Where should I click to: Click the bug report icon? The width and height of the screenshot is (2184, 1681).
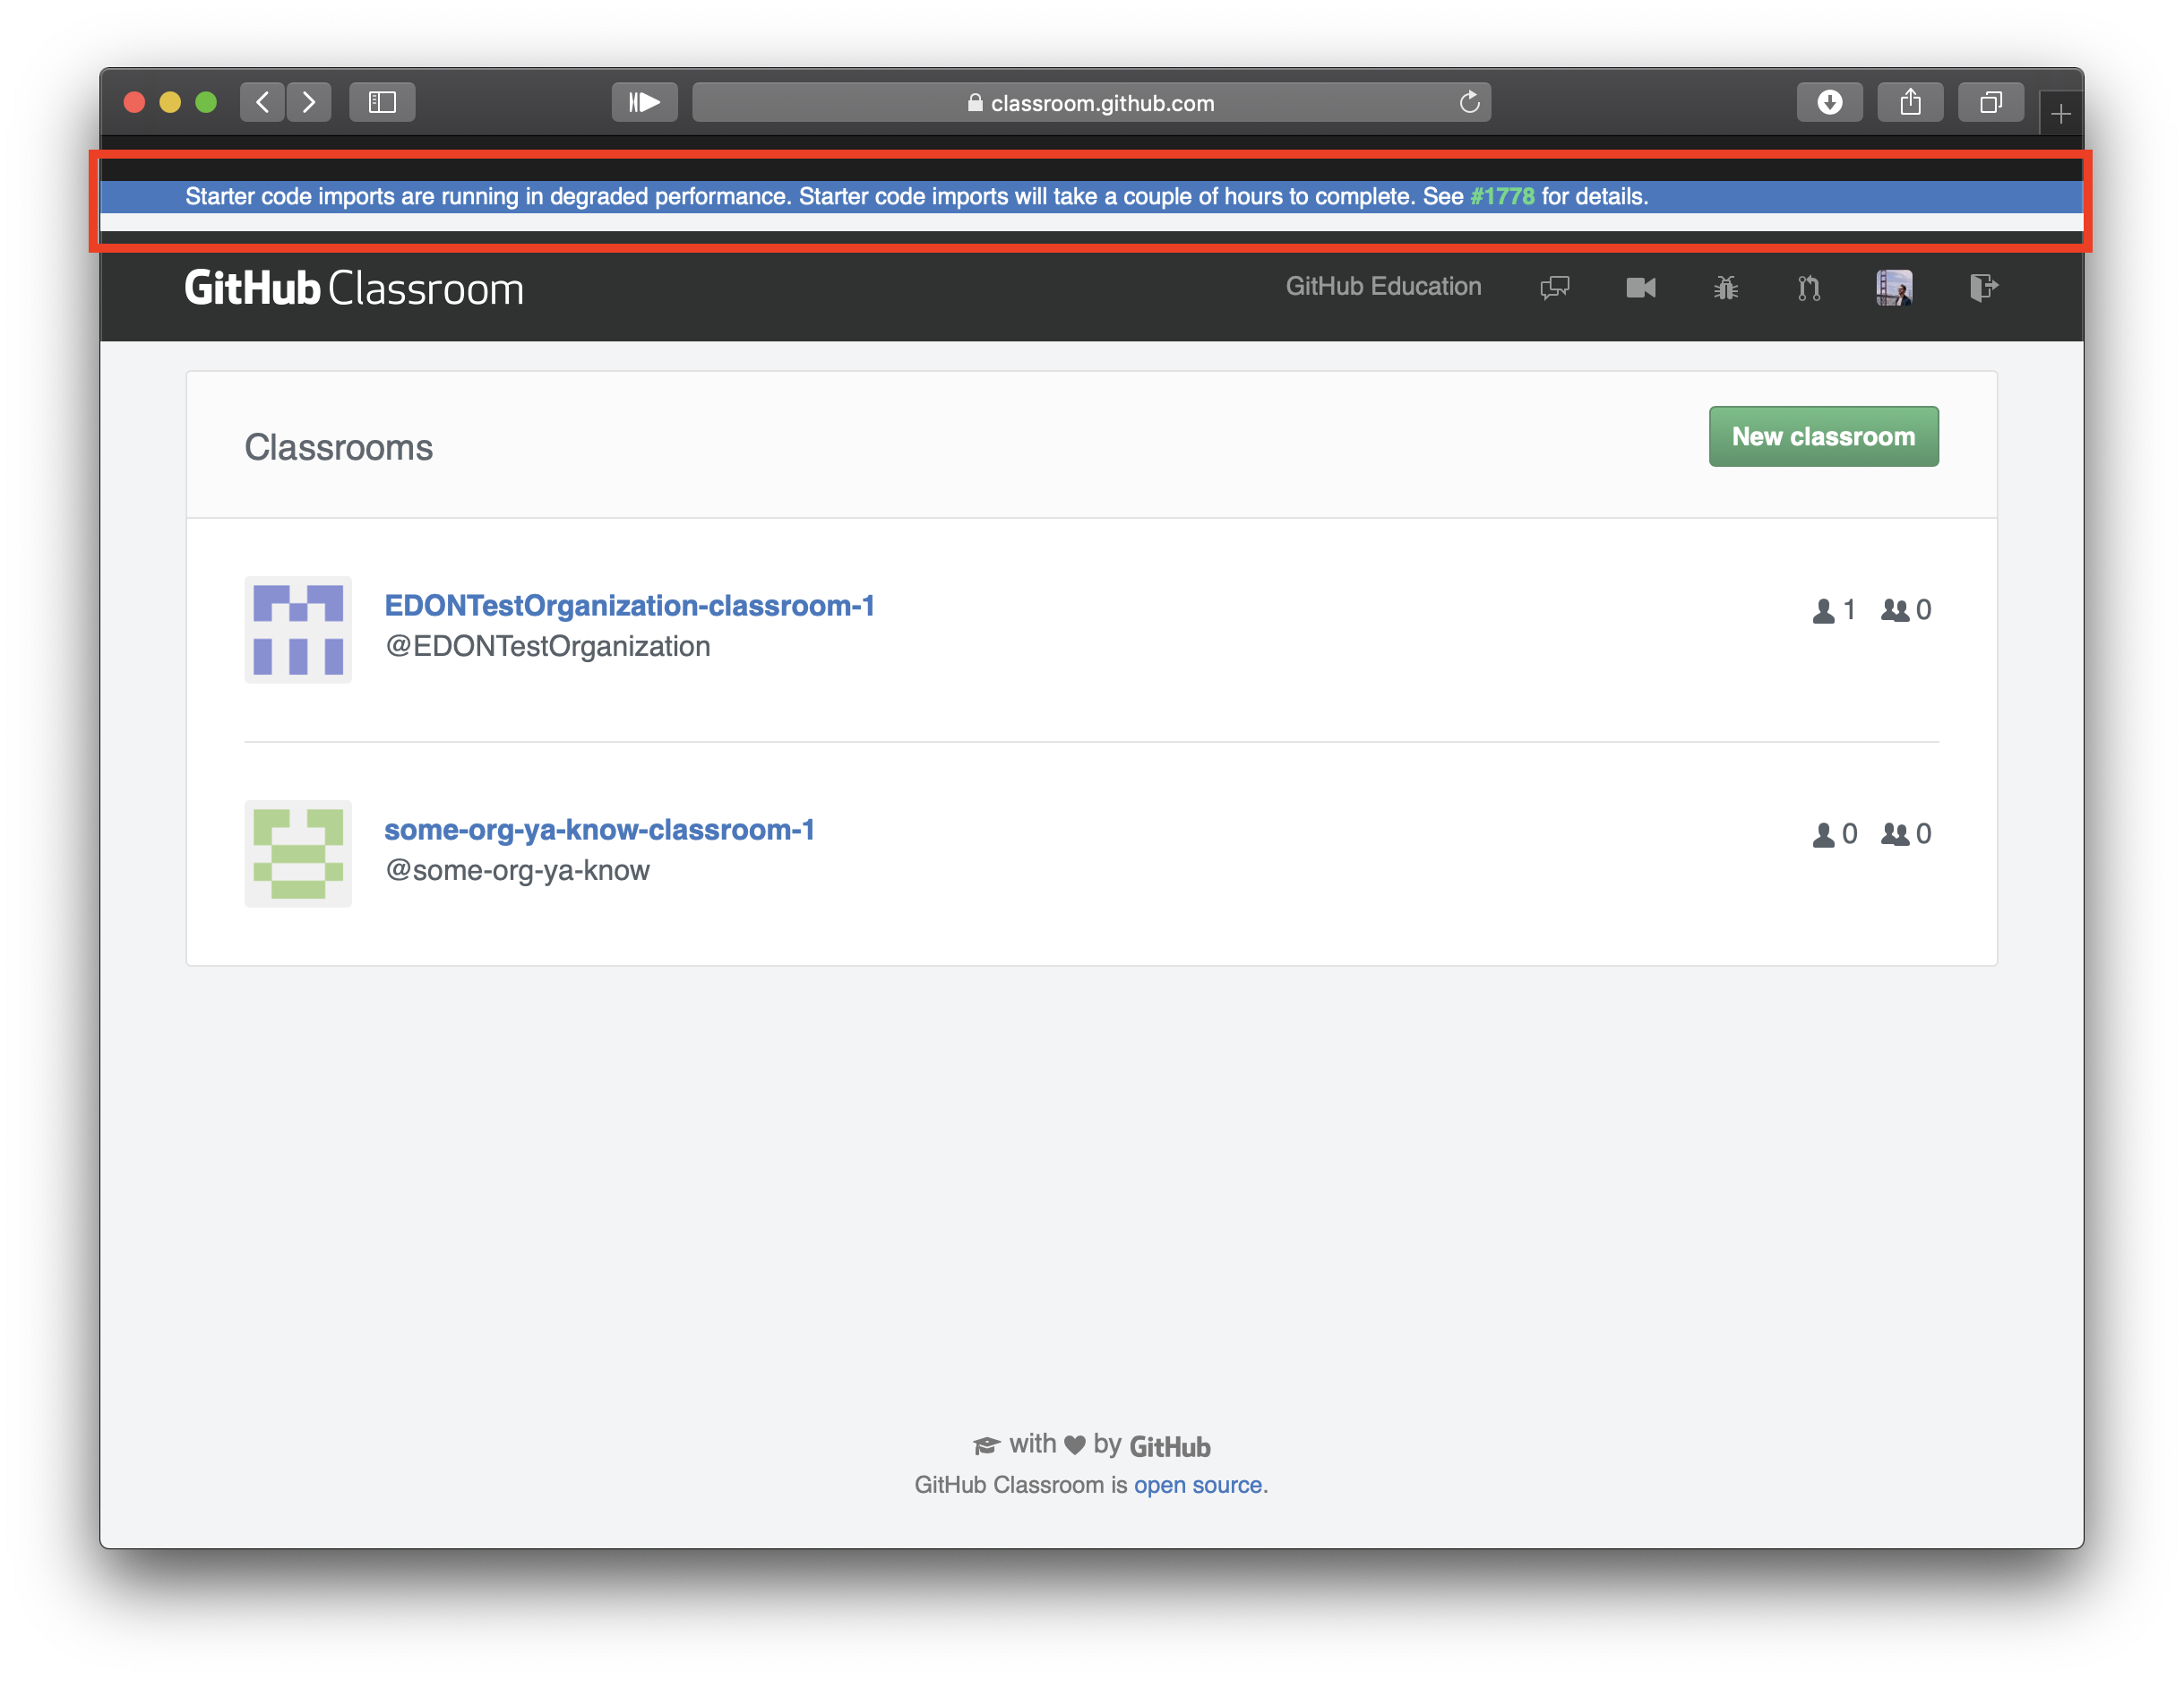(x=1725, y=288)
